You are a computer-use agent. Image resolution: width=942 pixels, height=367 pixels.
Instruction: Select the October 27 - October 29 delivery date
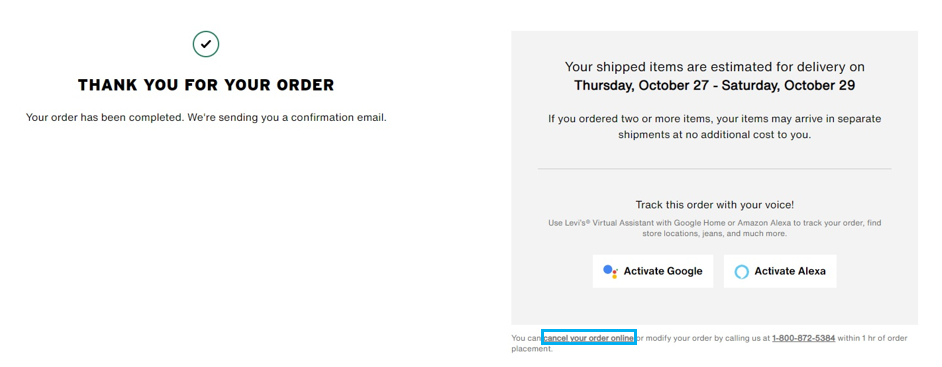click(714, 85)
